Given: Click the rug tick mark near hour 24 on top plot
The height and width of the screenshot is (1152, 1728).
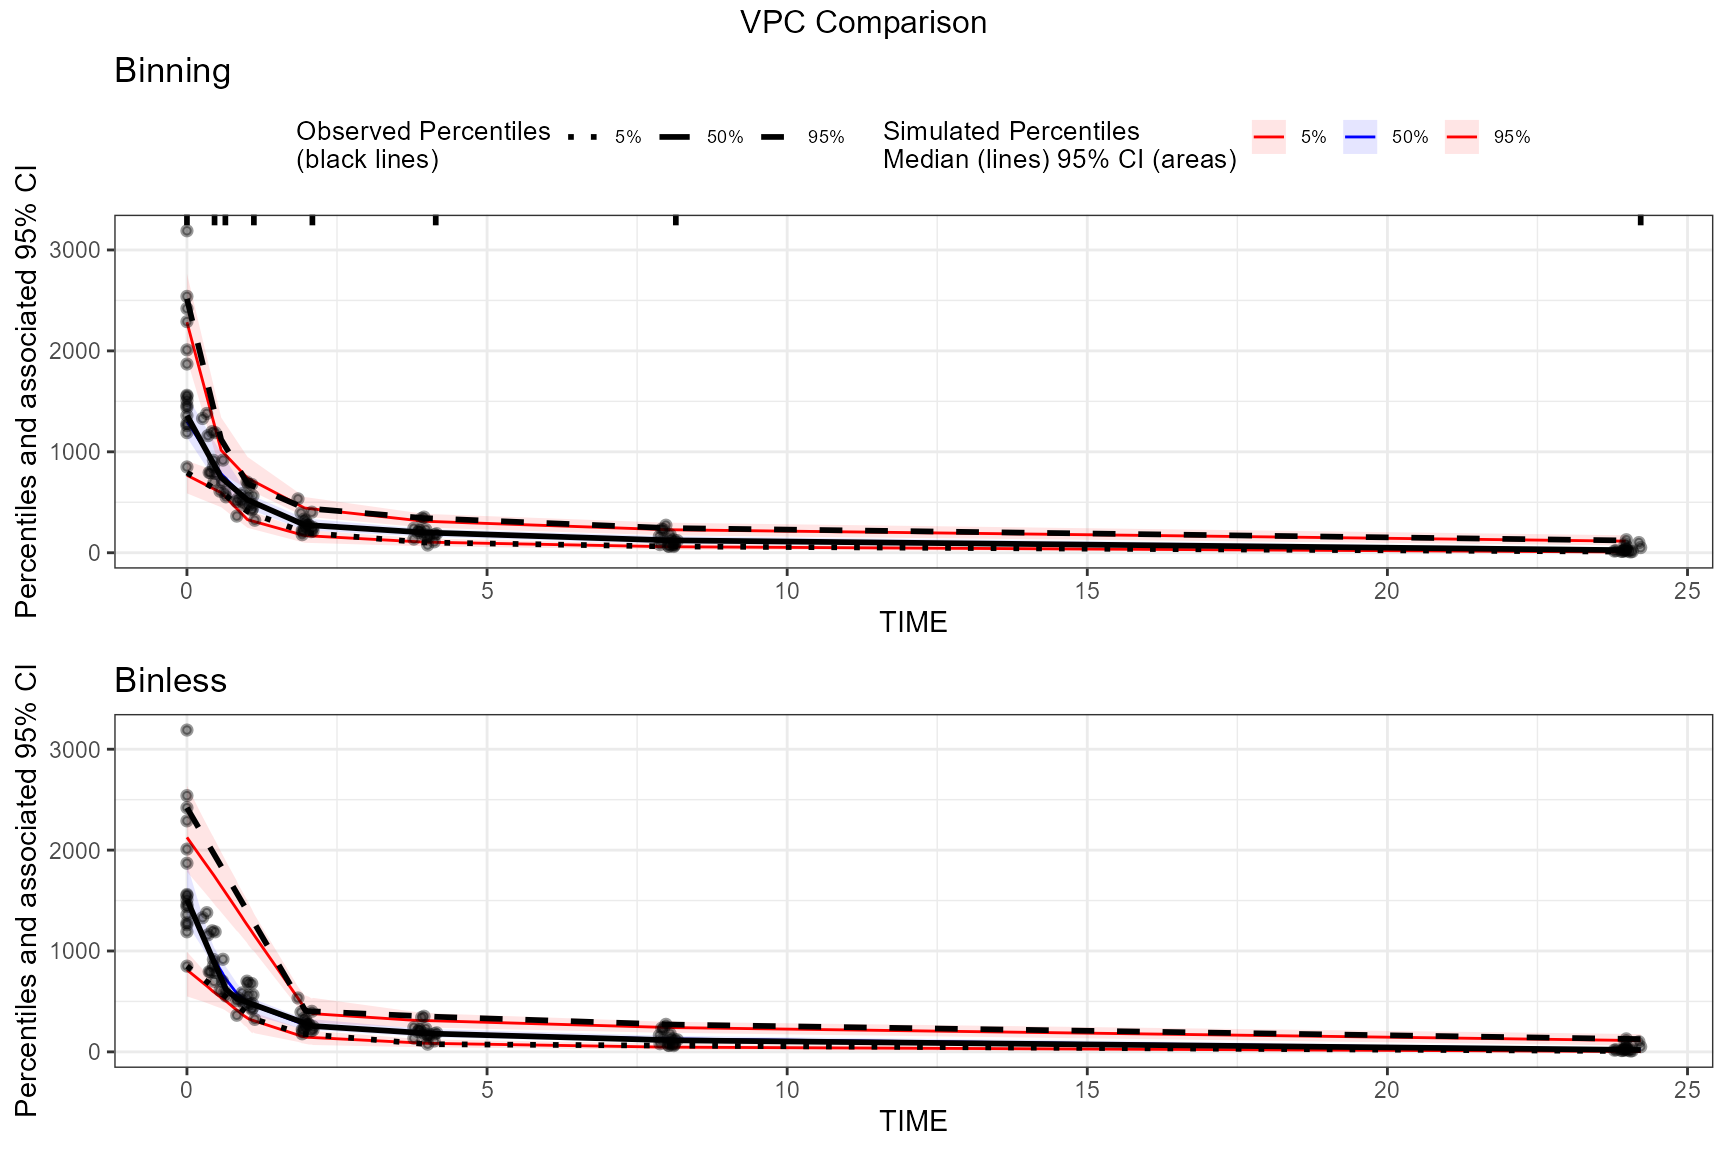Looking at the screenshot, I should [1641, 220].
